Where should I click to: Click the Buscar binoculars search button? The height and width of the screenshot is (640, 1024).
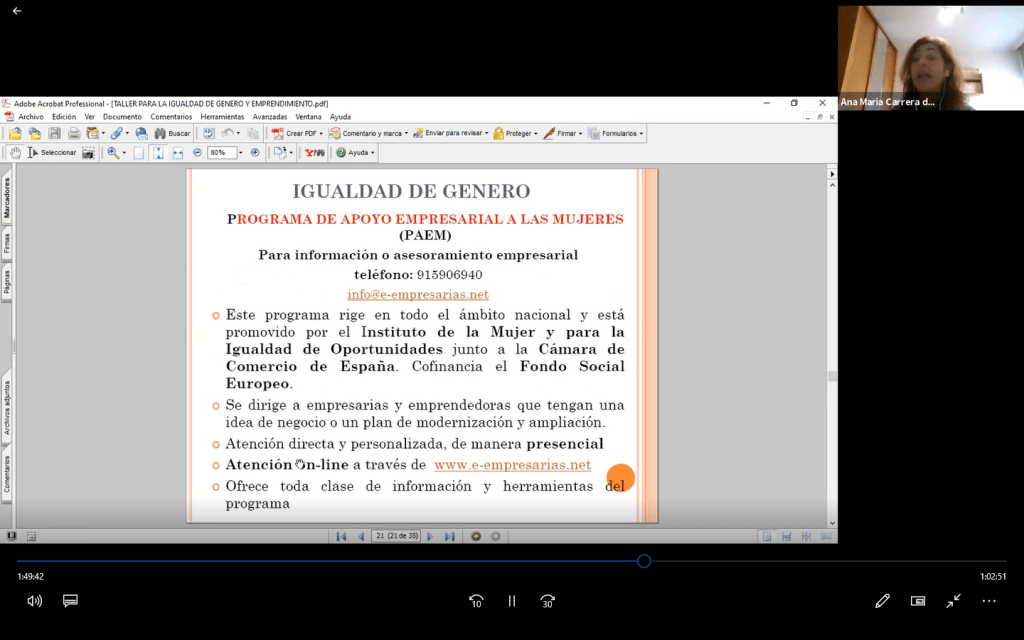tap(172, 133)
